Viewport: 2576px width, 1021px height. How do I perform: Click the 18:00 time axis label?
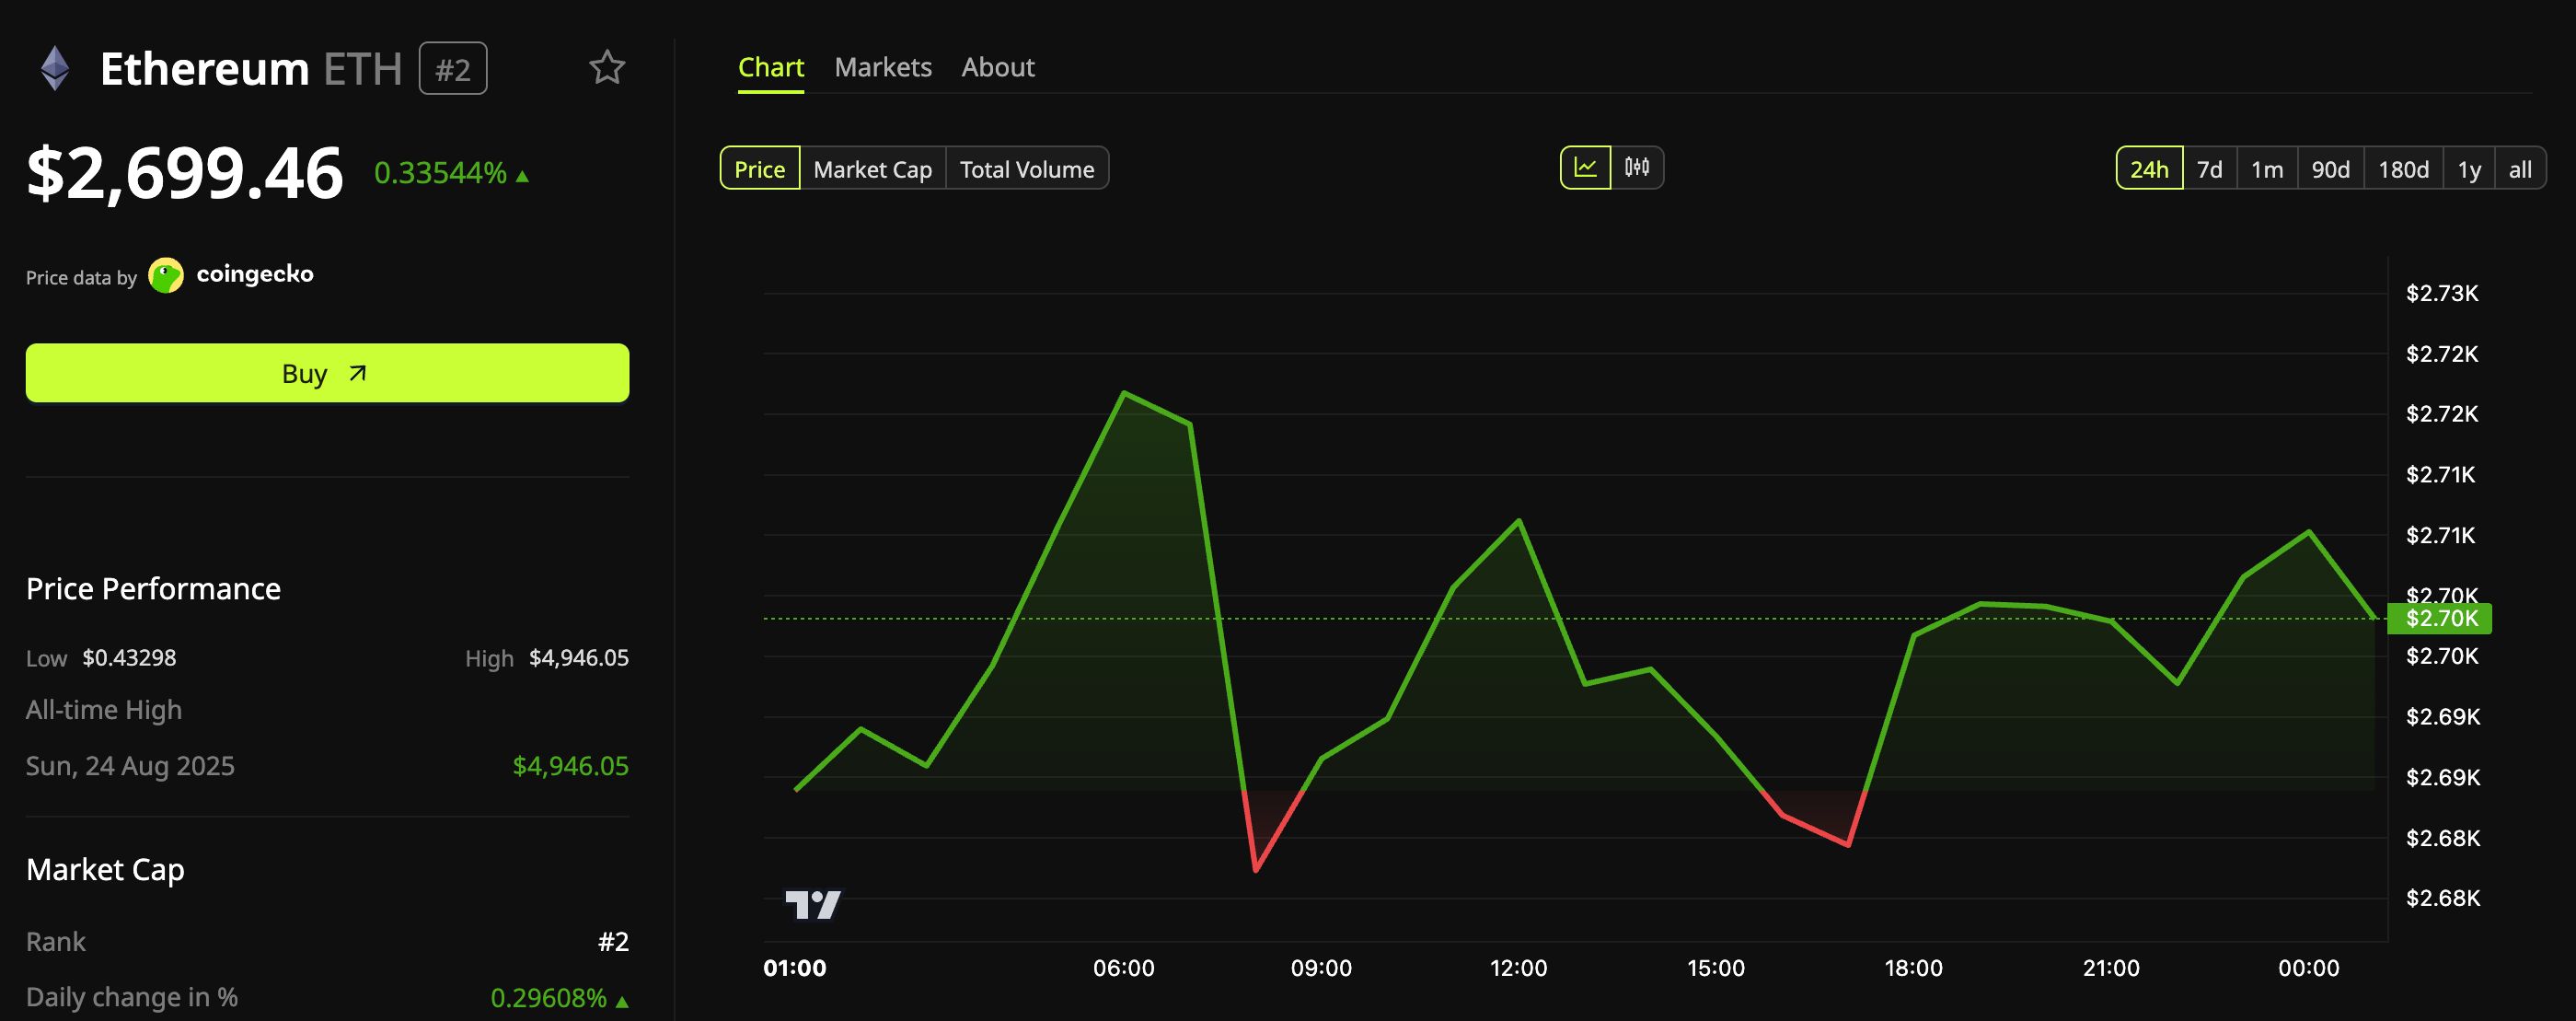pos(1913,968)
